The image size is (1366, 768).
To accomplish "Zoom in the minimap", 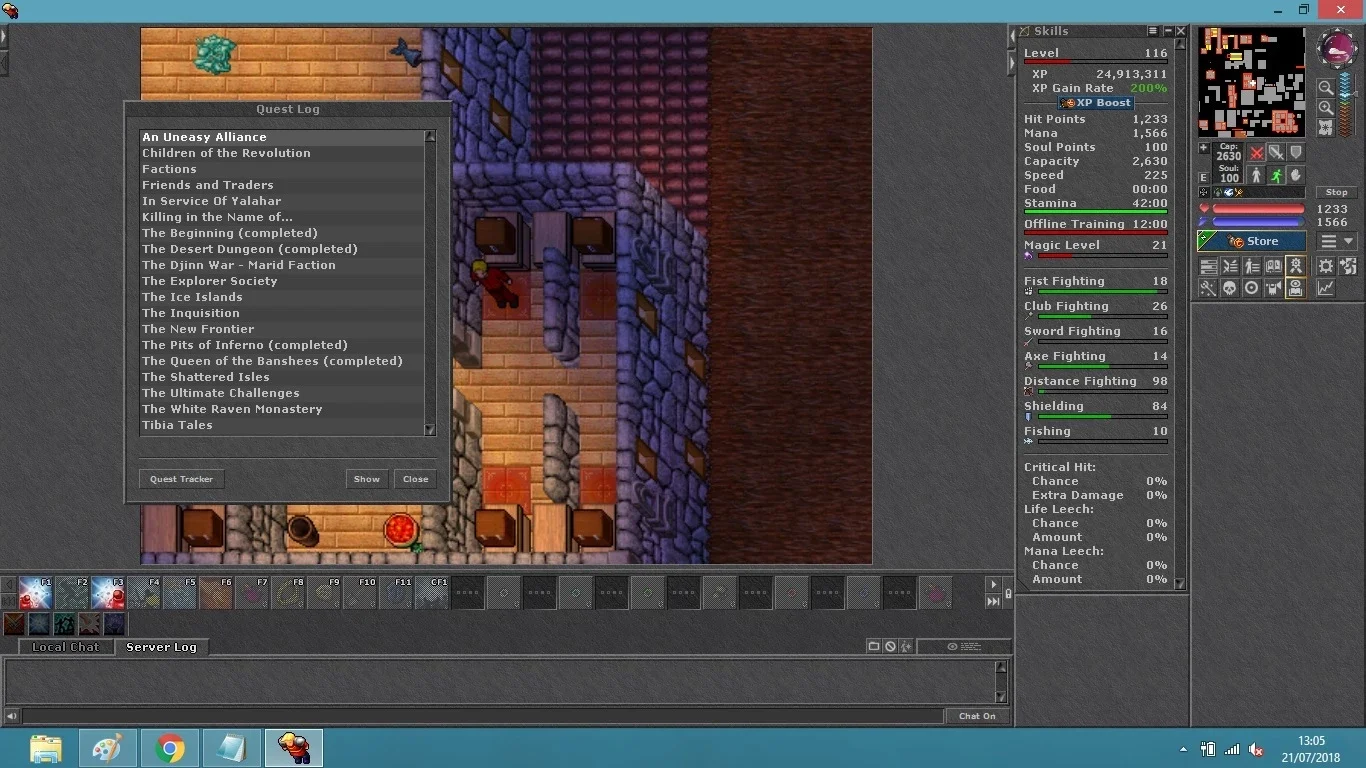I will point(1326,107).
